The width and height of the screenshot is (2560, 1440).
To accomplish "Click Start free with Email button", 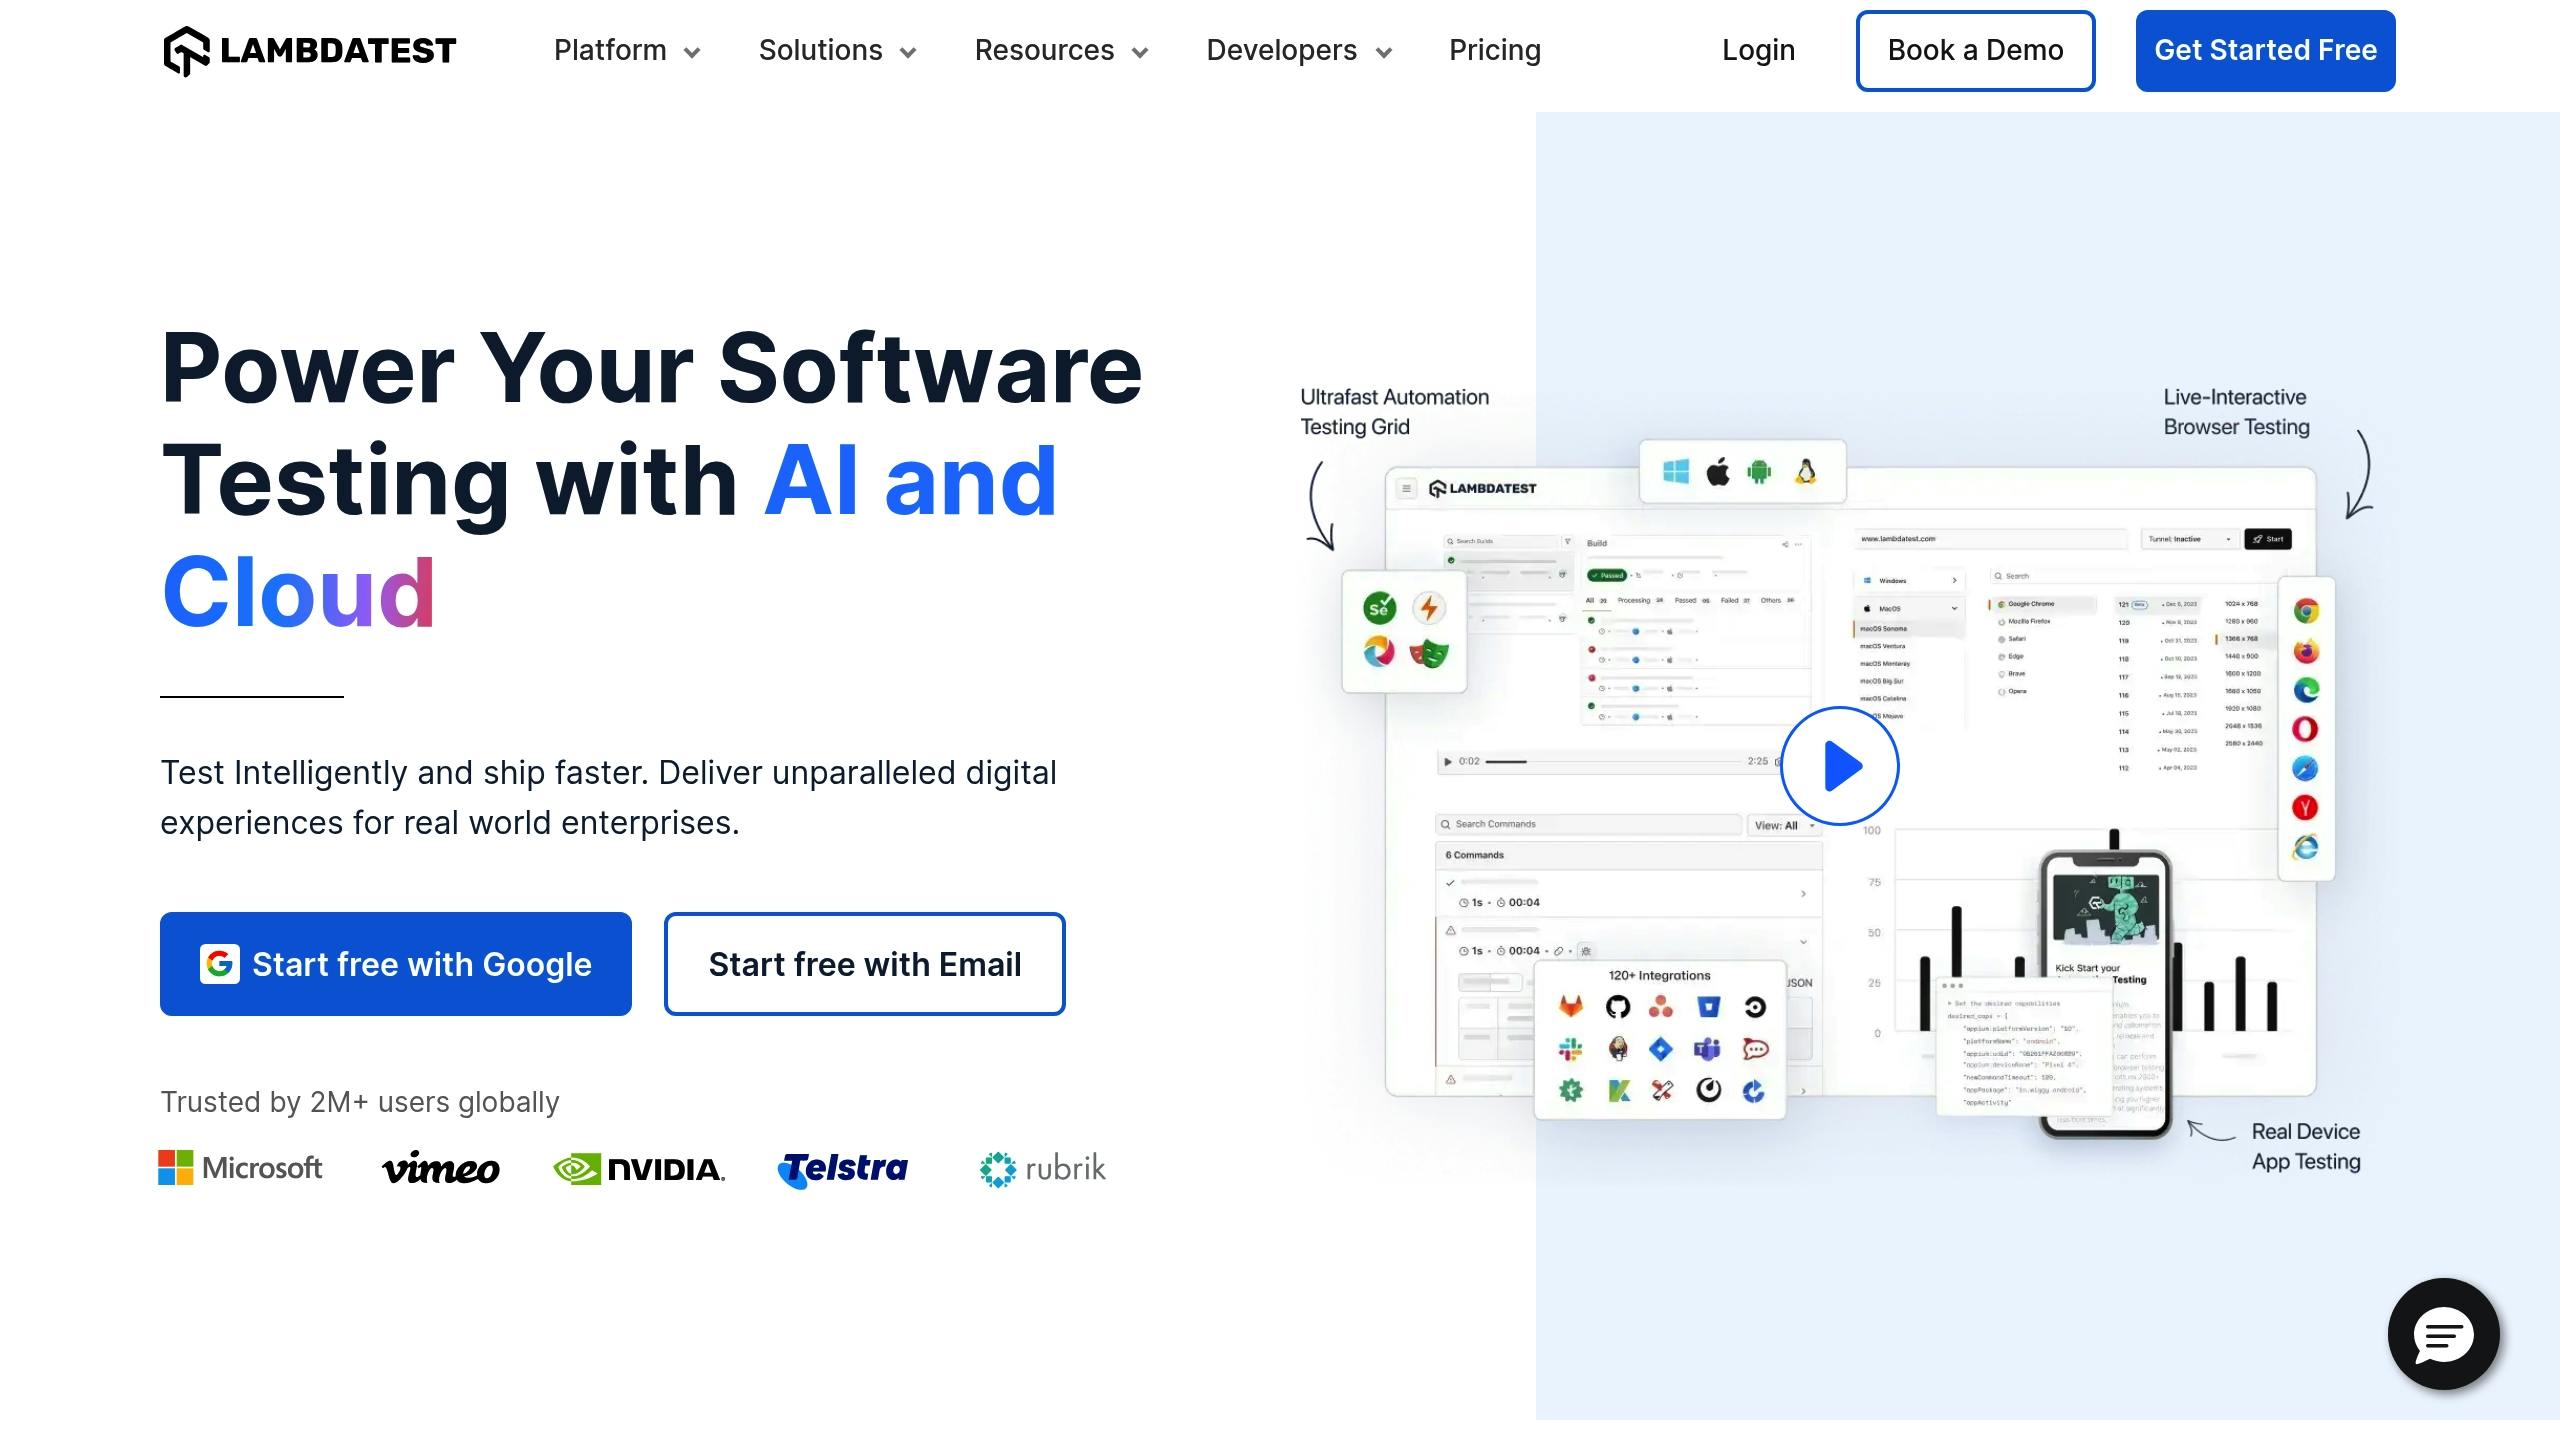I will click(x=865, y=964).
